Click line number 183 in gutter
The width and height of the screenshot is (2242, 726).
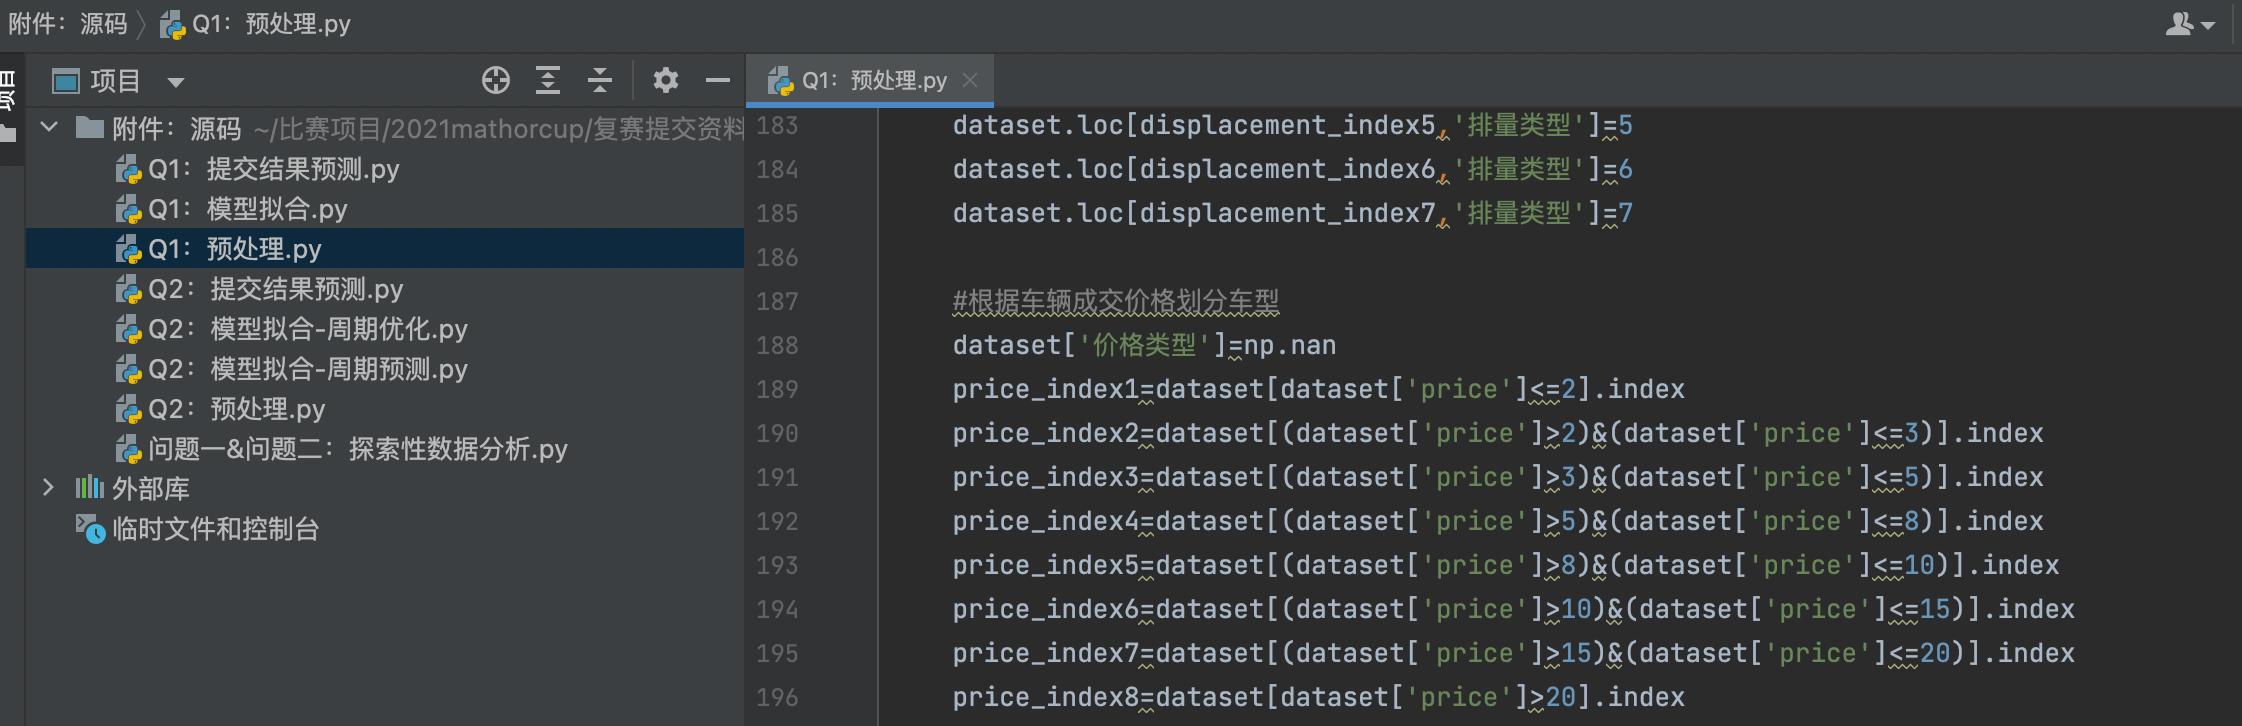click(777, 126)
